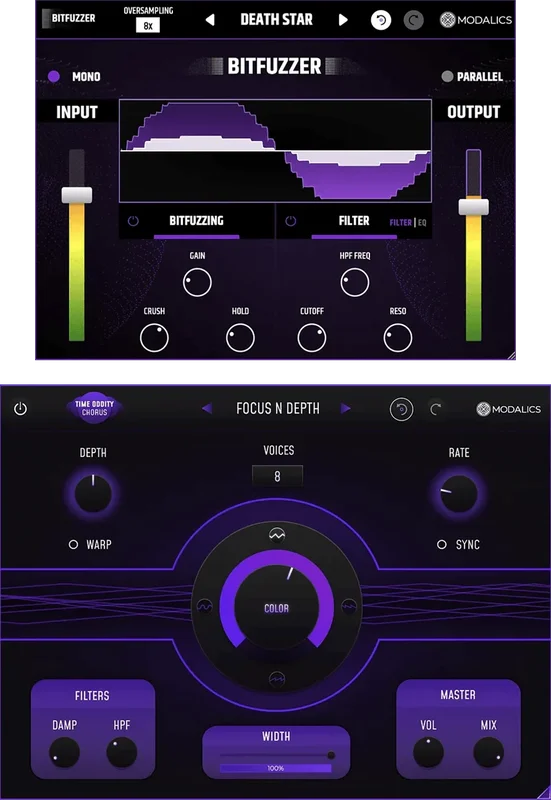Click the HPF Freq knob
551x800 pixels.
(x=355, y=282)
